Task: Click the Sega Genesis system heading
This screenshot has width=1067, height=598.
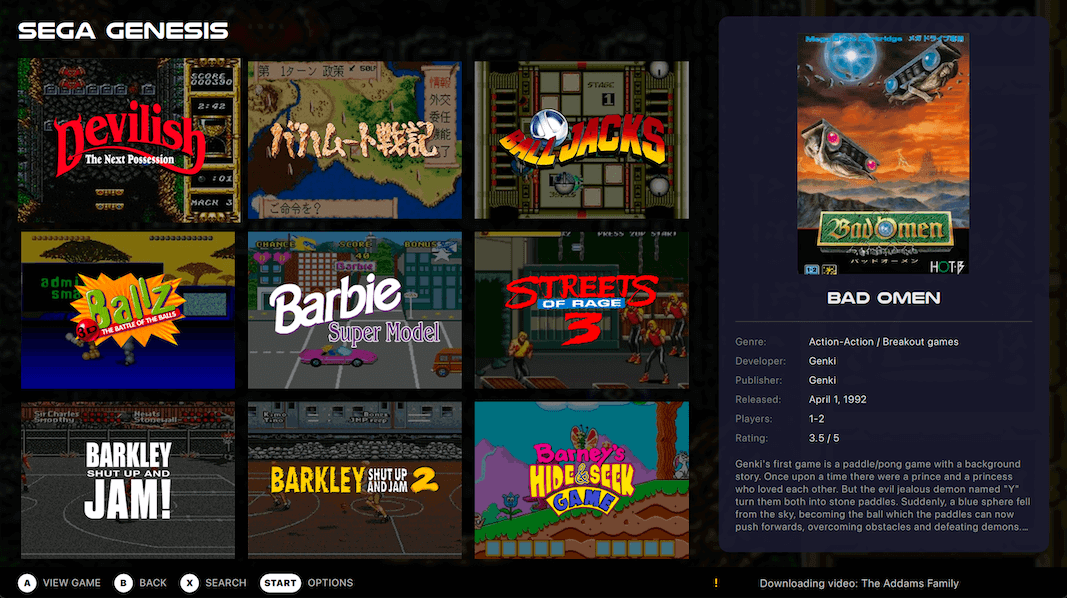Action: click(x=123, y=31)
